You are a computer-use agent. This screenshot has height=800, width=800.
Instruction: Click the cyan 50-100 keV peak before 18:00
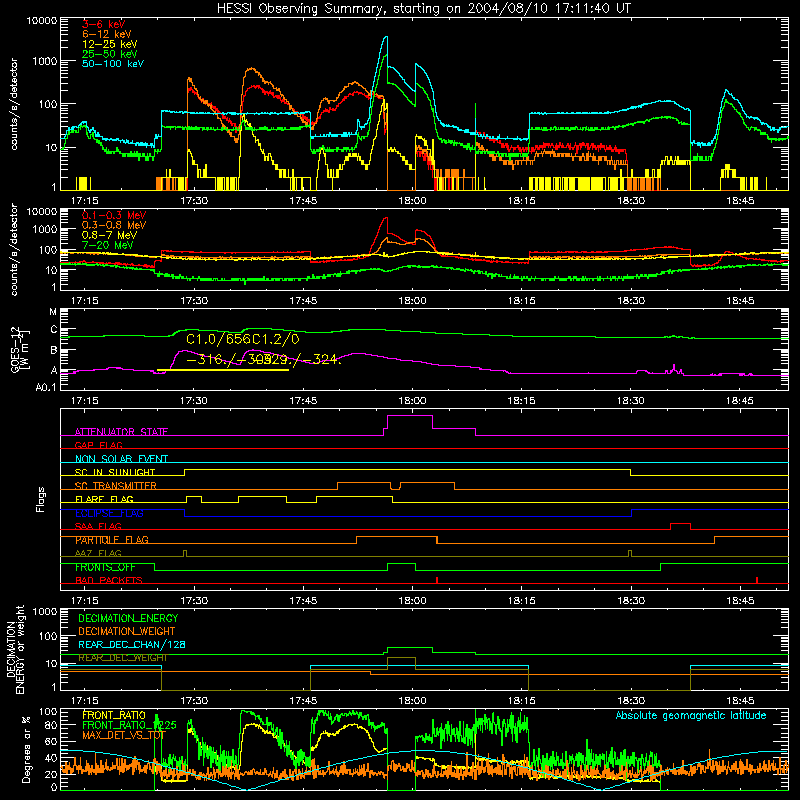(x=386, y=37)
